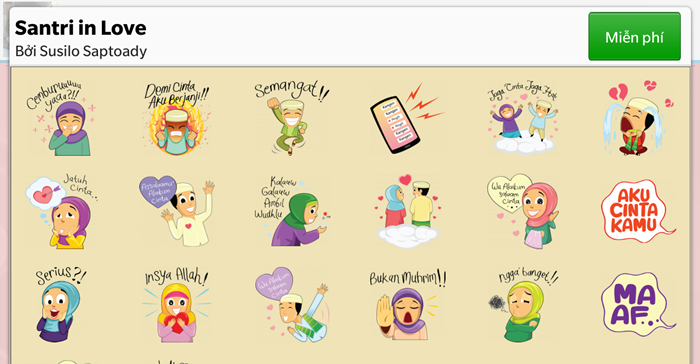Click the Santri in Love title

click(80, 28)
